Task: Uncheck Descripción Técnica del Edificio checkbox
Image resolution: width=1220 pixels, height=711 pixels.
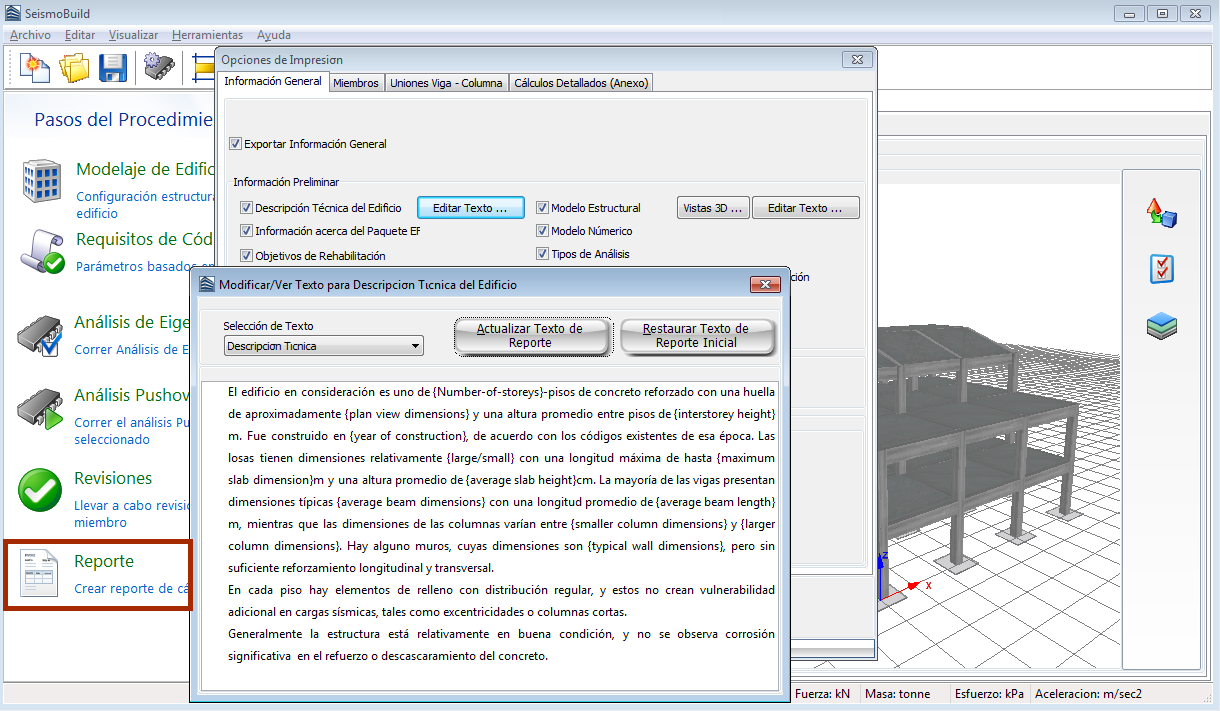Action: (x=247, y=208)
